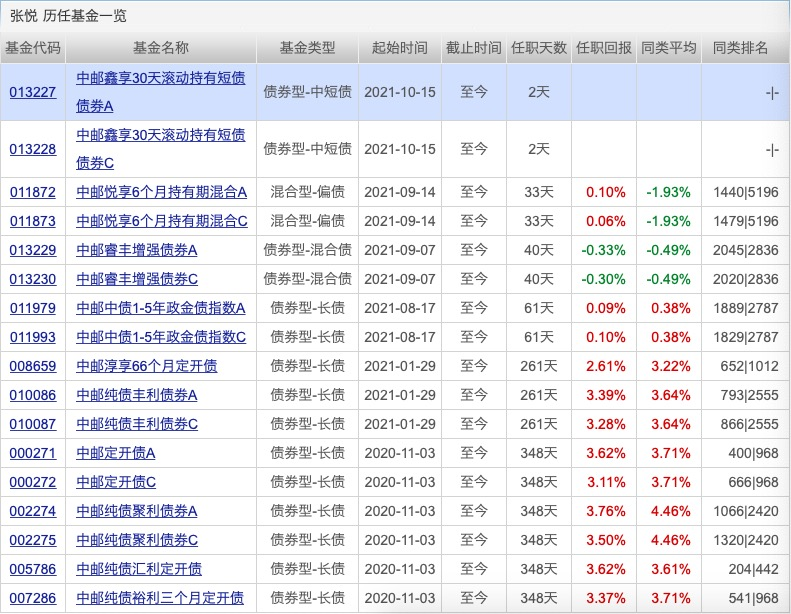Select category average 3.61%
The width and height of the screenshot is (791, 614).
click(671, 569)
